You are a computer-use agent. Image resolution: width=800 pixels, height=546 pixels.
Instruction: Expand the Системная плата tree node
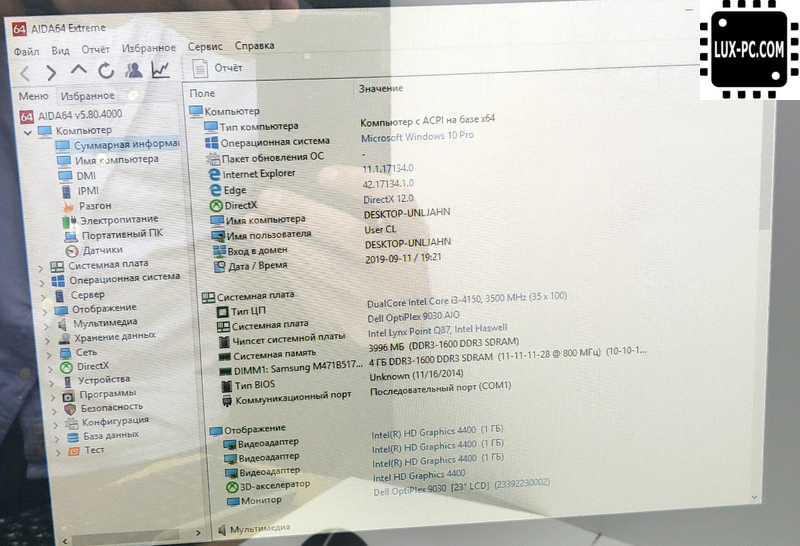[x=42, y=266]
